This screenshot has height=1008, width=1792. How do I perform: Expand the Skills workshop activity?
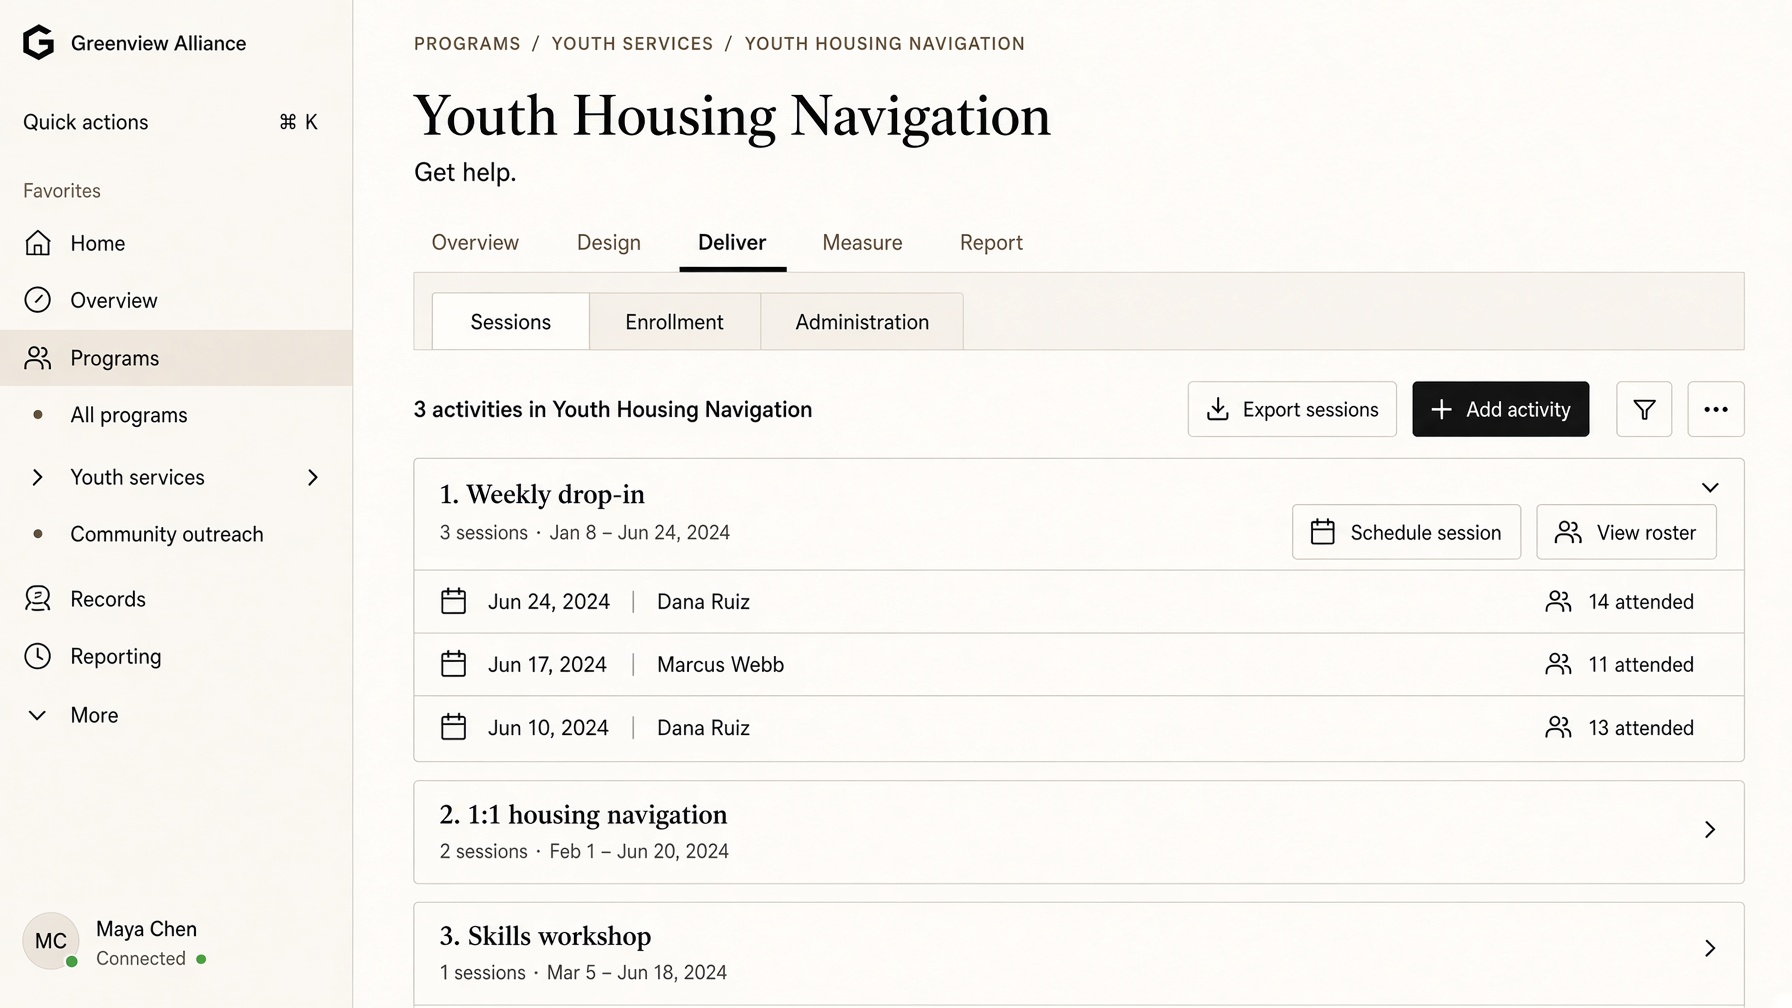point(1710,948)
